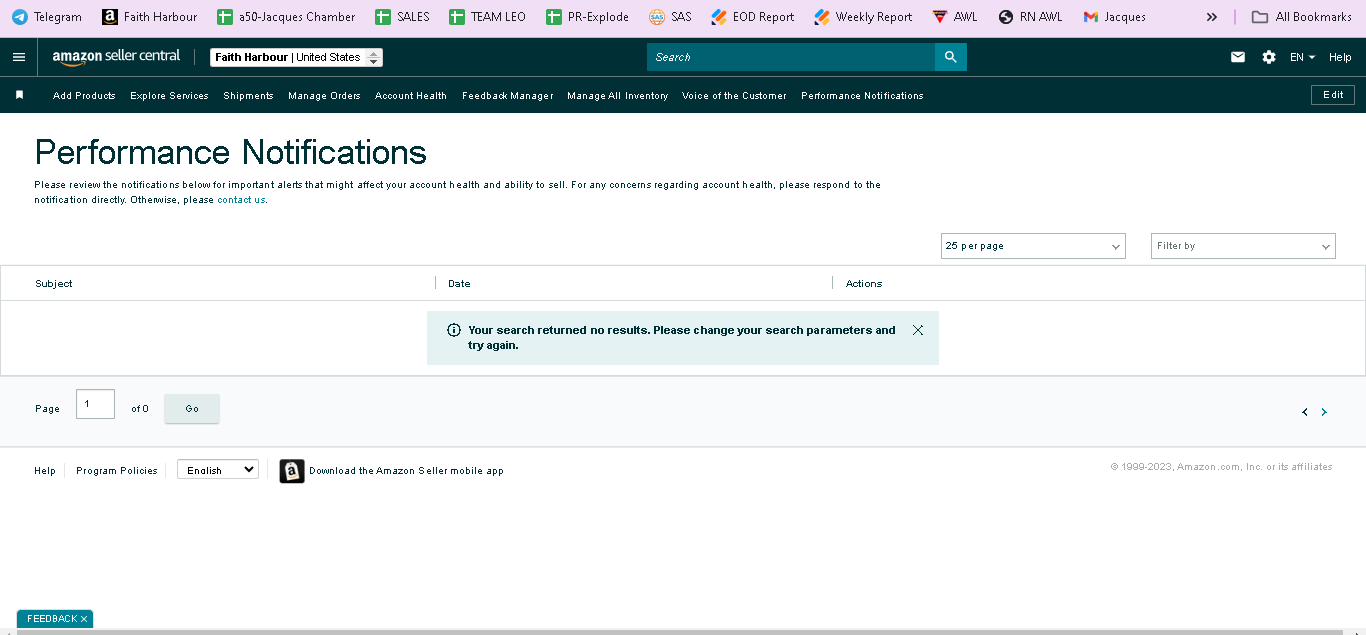Open Feedback Manager
The image size is (1366, 635).
point(507,96)
